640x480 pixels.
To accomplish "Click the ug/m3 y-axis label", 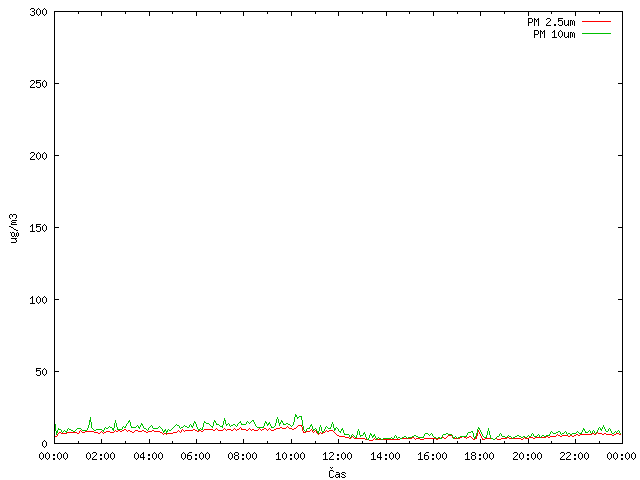I will coord(14,228).
